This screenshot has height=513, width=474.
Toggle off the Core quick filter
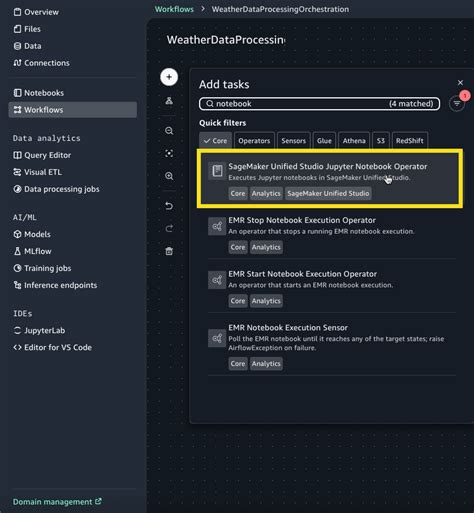click(215, 141)
